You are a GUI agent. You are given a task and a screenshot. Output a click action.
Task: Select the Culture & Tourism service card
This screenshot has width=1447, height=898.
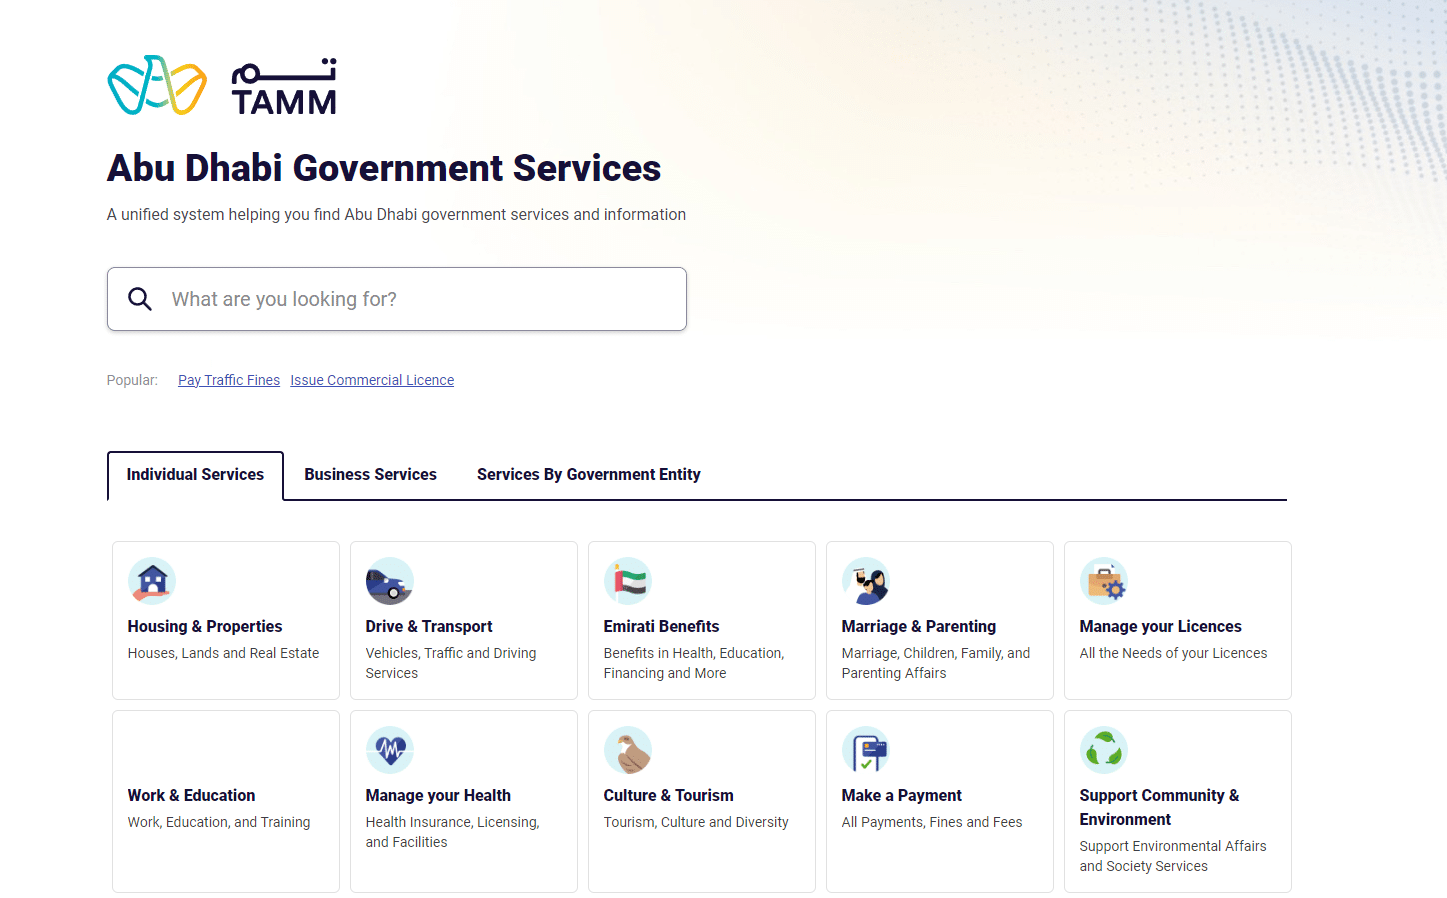(x=701, y=800)
